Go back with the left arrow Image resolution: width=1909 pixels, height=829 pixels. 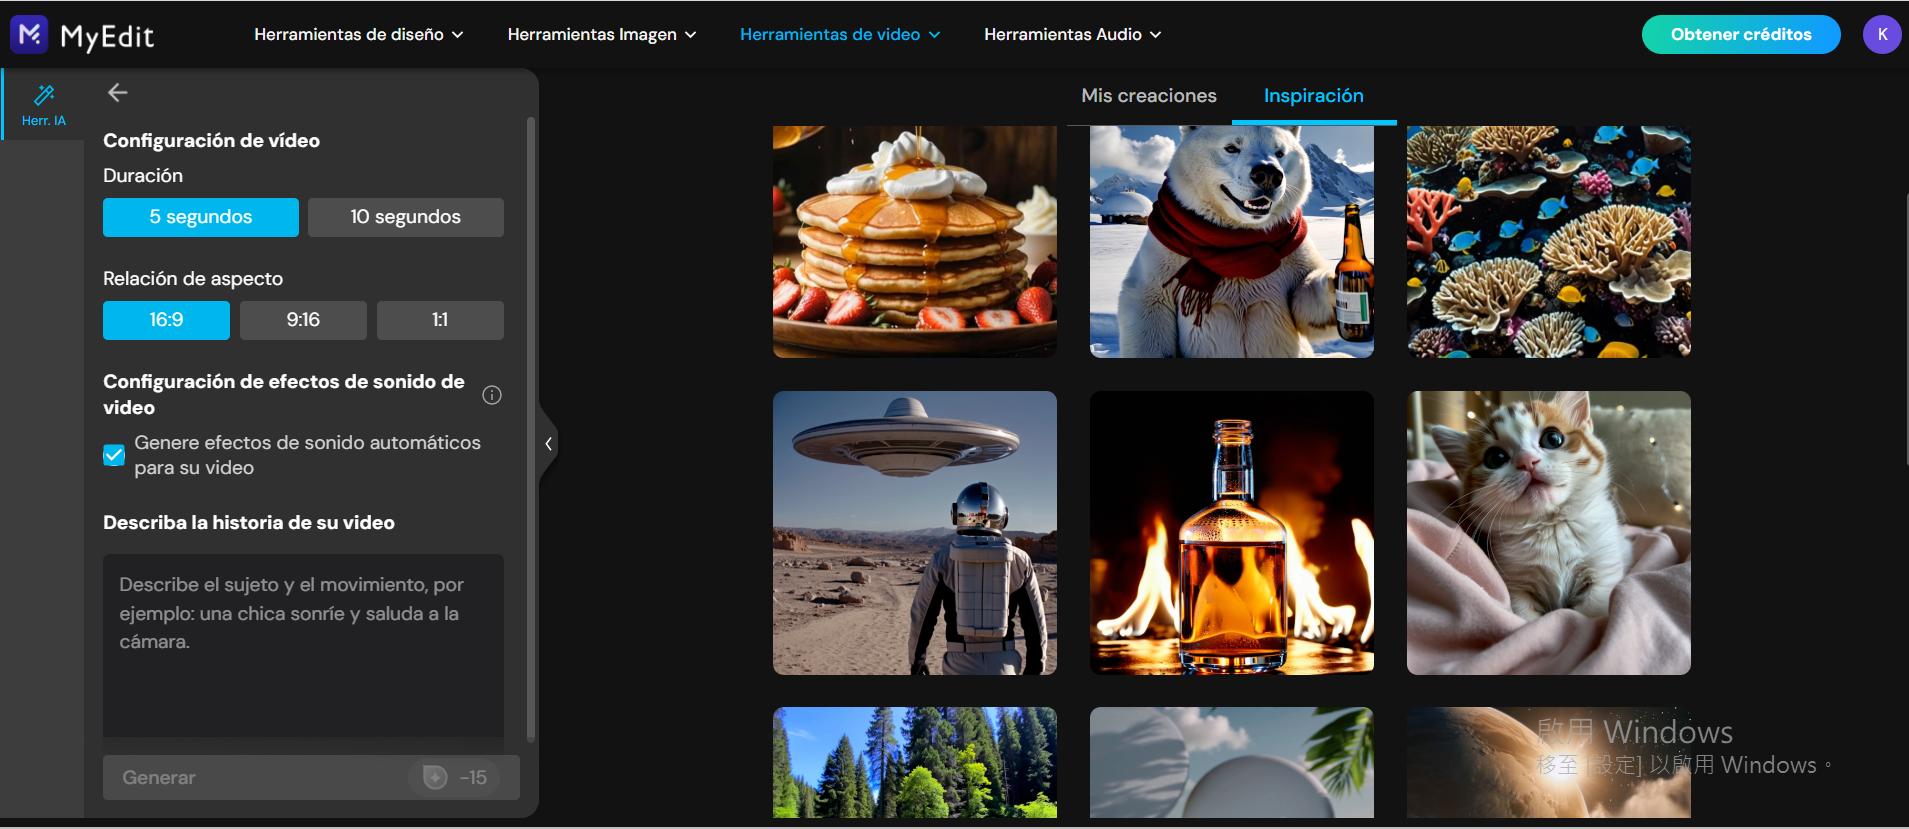point(117,93)
